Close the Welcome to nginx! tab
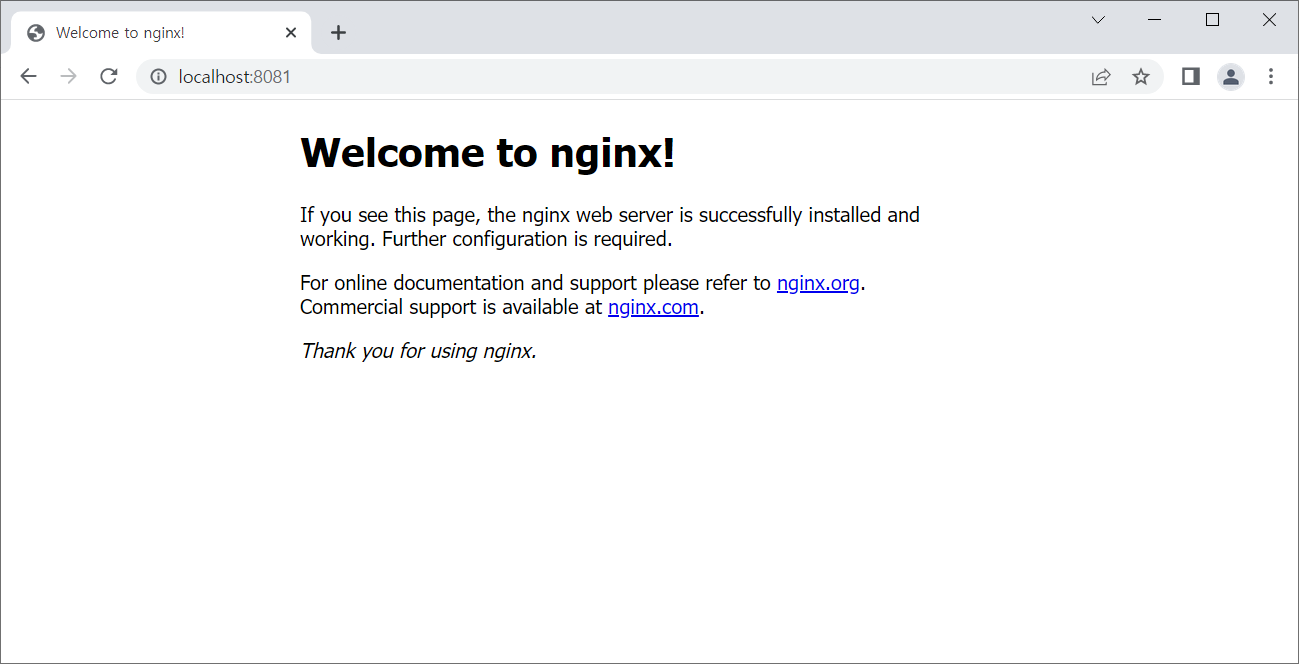 point(291,32)
